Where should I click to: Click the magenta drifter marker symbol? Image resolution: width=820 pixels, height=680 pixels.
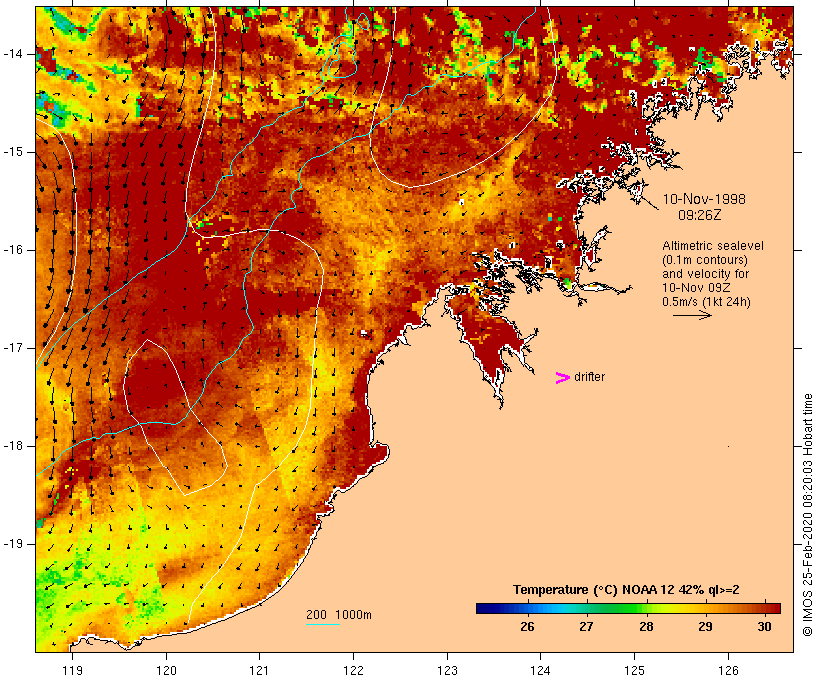click(x=563, y=378)
